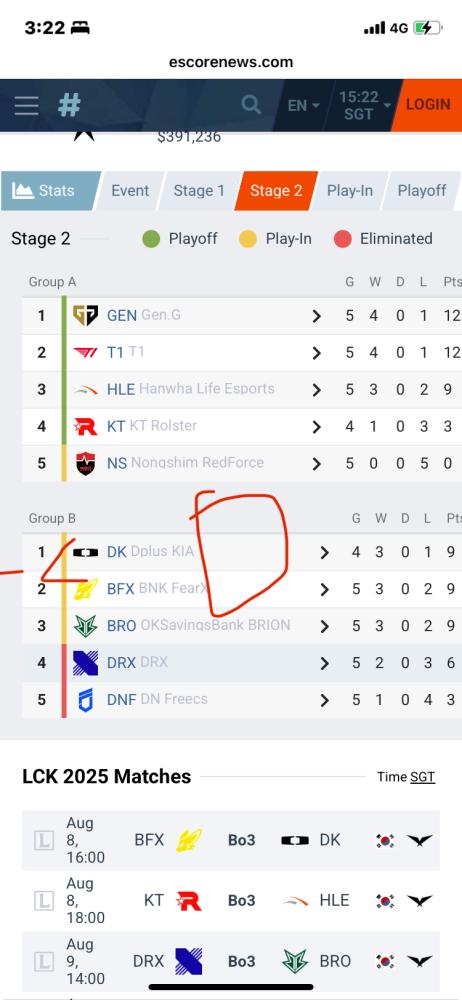
Task: Open the search magnifier icon
Action: [251, 105]
